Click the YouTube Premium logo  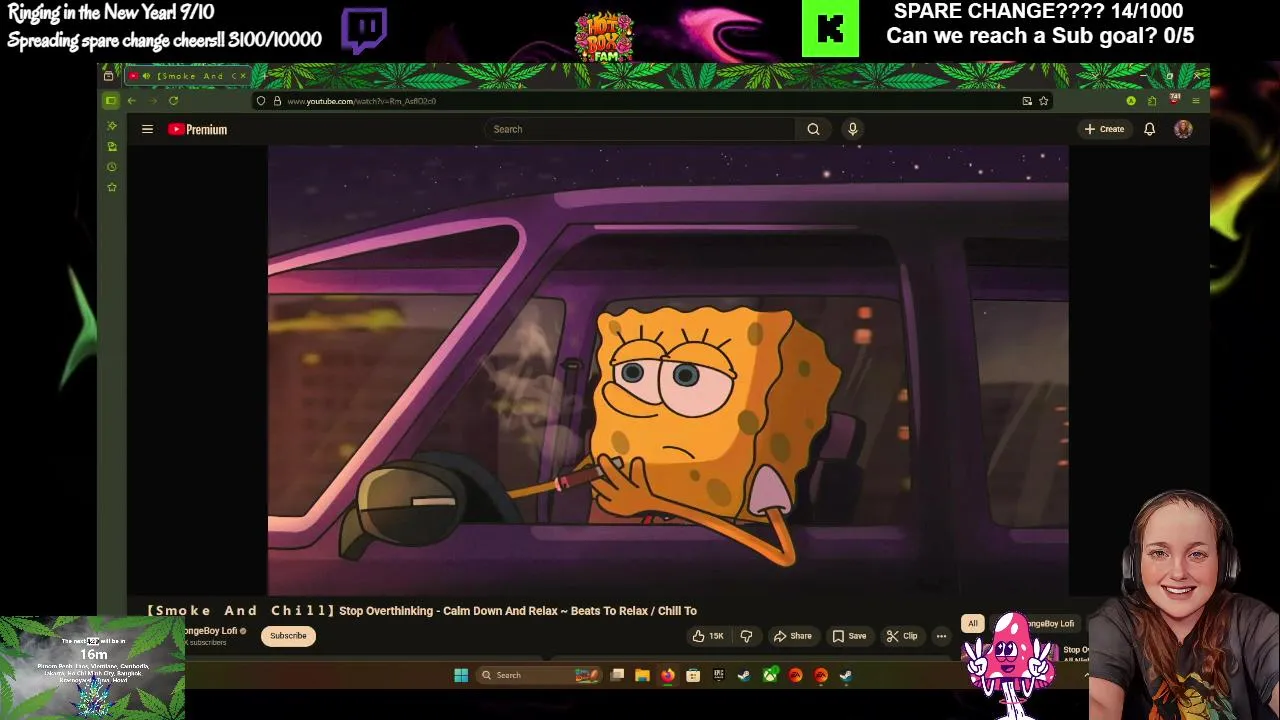197,129
